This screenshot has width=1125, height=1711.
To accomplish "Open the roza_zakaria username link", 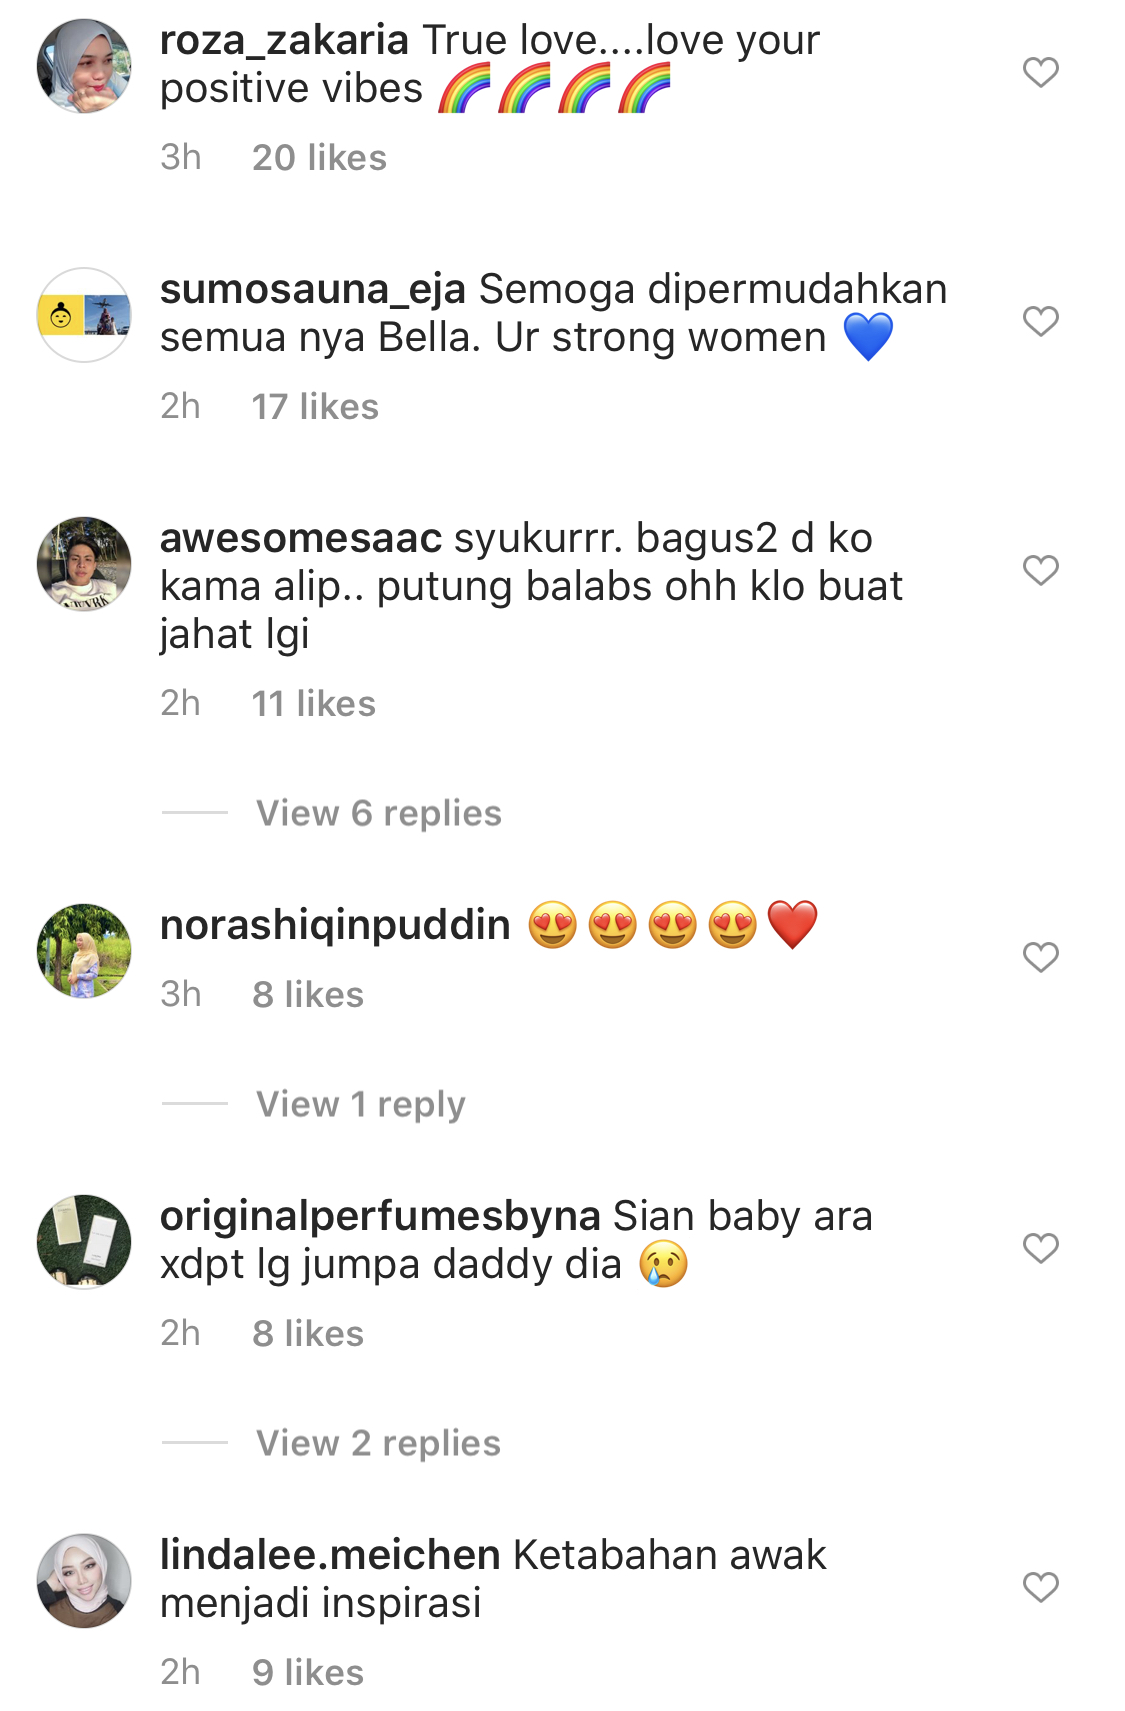I will click(x=284, y=40).
